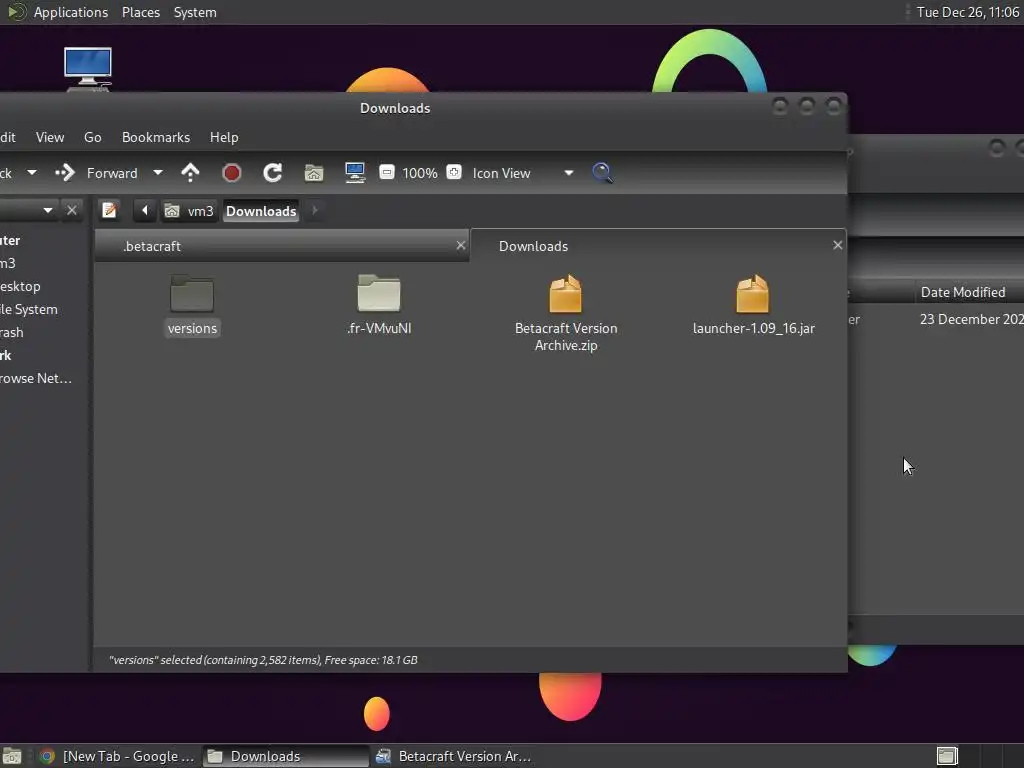The image size is (1024, 768).
Task: Click the Forward navigation arrow icon
Action: click(x=65, y=173)
